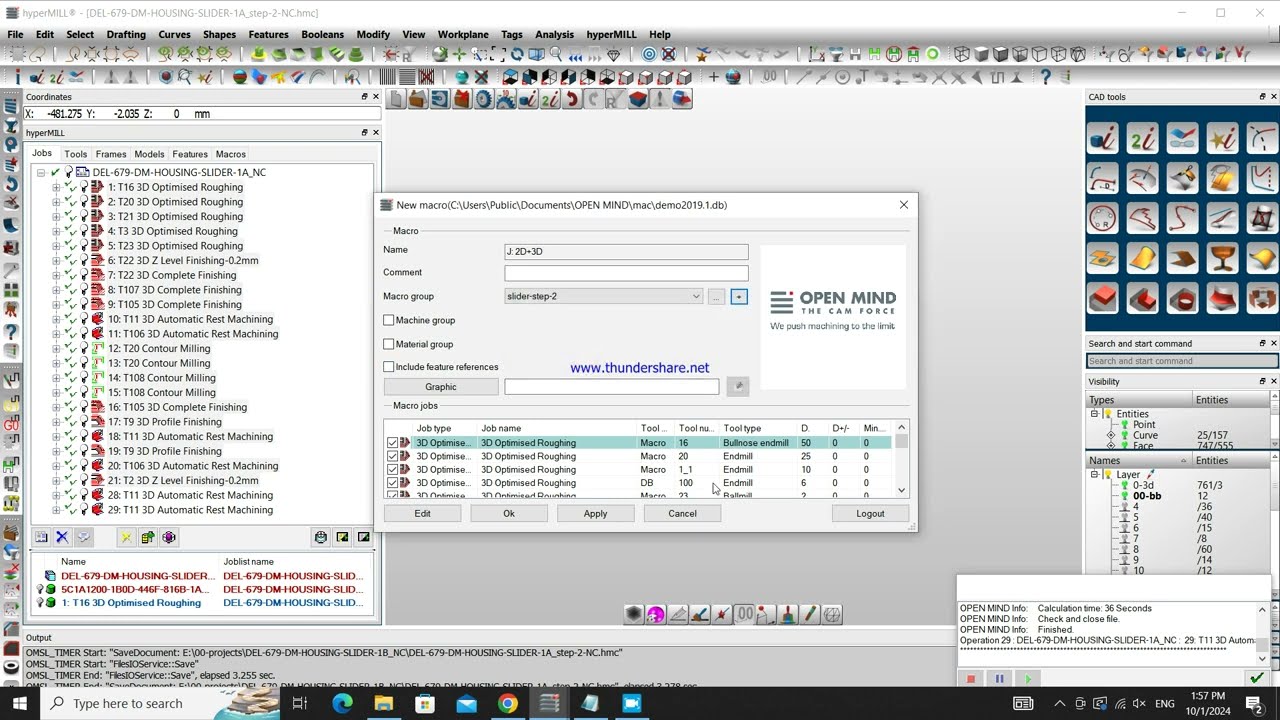The height and width of the screenshot is (720, 1280).
Task: Select the red cylinder pocket solid tool
Action: [1183, 298]
